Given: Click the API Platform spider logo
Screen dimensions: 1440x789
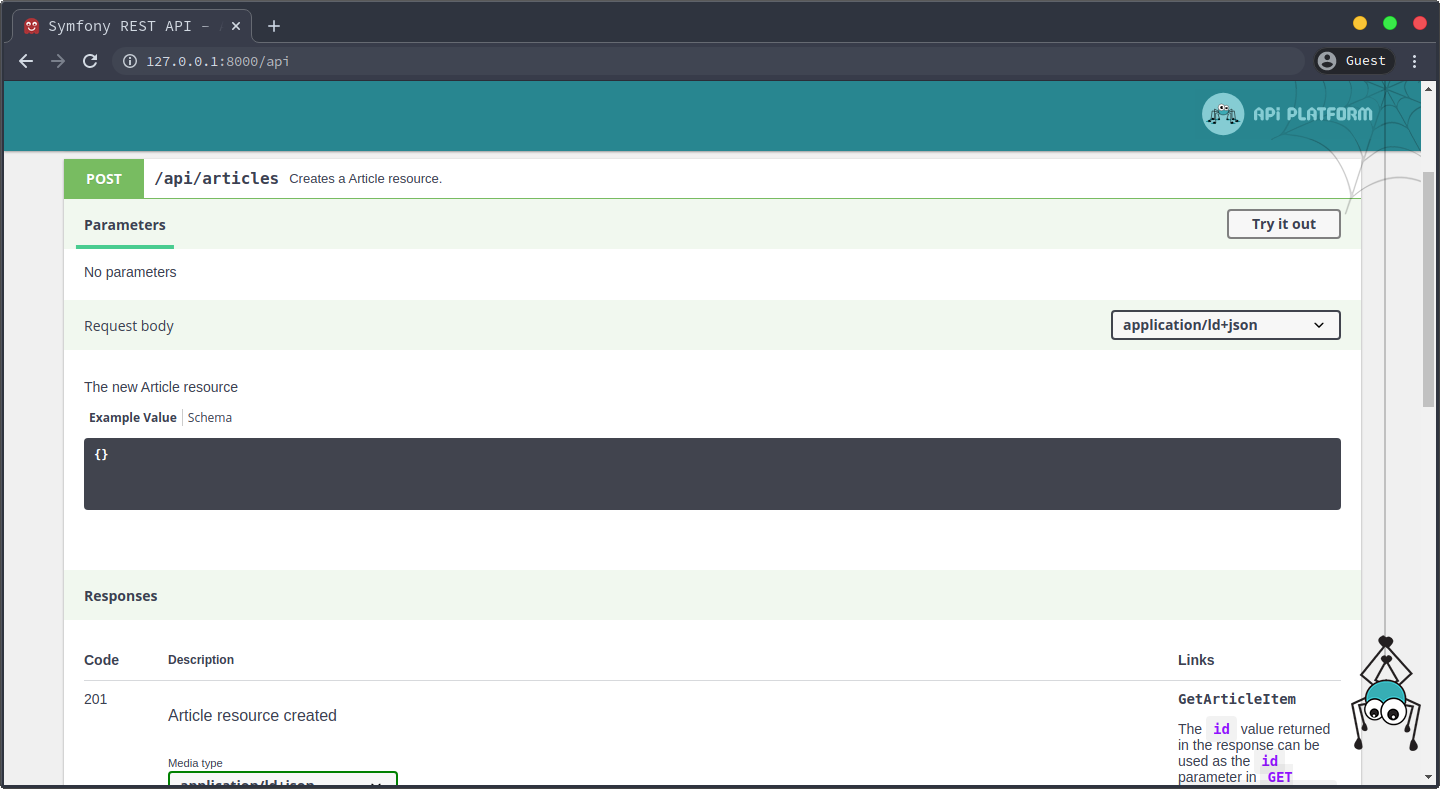Looking at the screenshot, I should coord(1222,114).
